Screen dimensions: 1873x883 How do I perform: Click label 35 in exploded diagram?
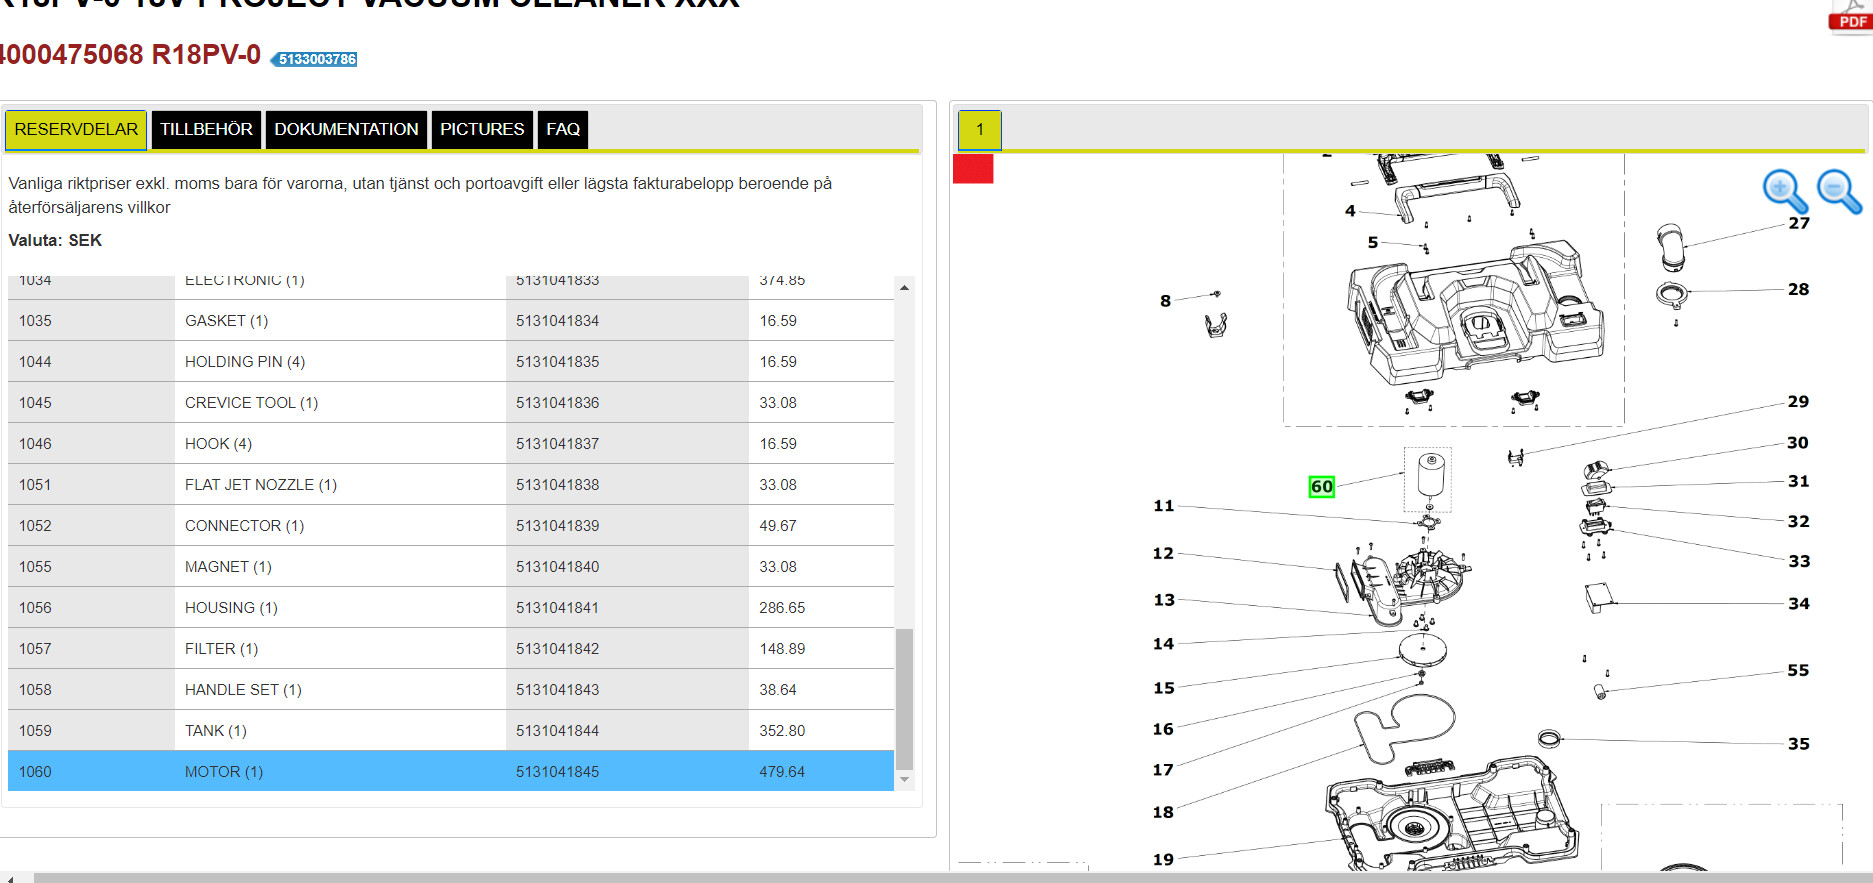(1798, 744)
